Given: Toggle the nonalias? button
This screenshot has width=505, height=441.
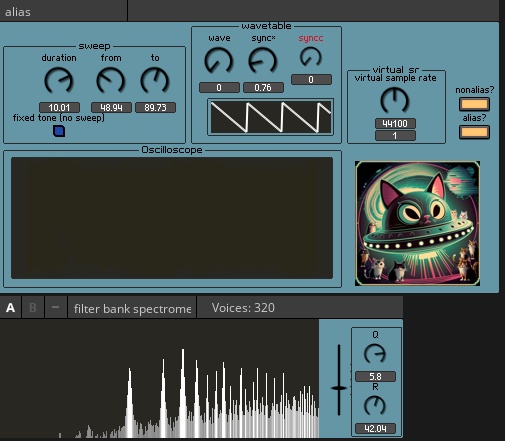Looking at the screenshot, I should [474, 104].
